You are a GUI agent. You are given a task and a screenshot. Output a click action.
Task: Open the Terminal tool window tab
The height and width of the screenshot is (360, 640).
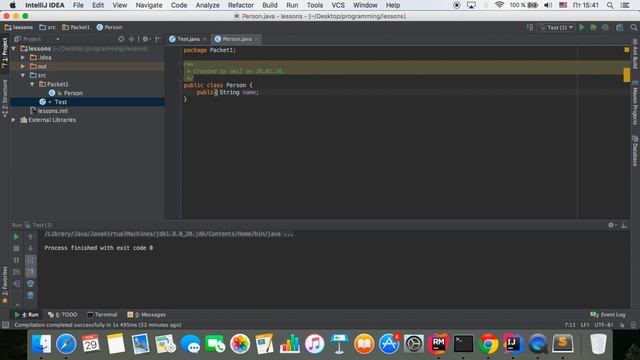tap(102, 315)
